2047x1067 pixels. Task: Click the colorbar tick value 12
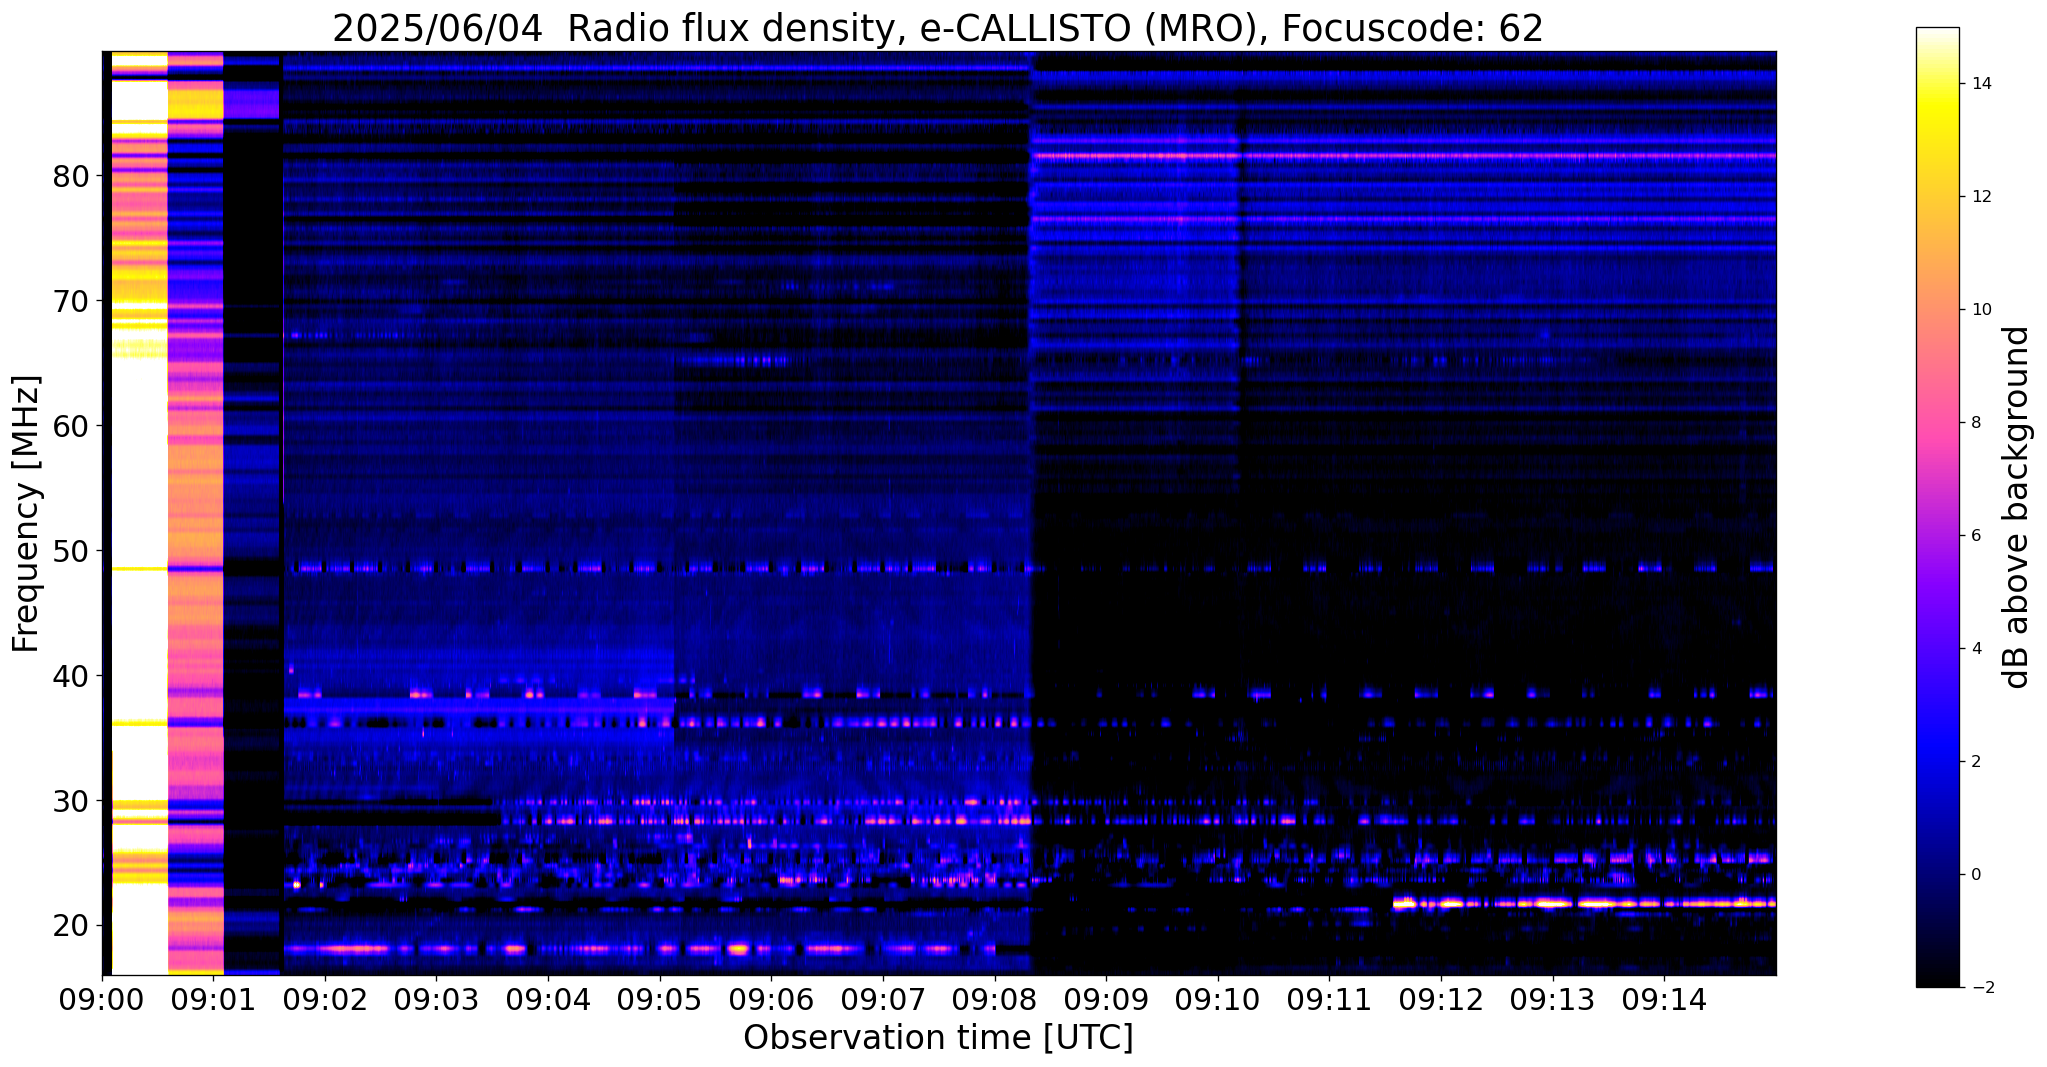[x=1980, y=197]
